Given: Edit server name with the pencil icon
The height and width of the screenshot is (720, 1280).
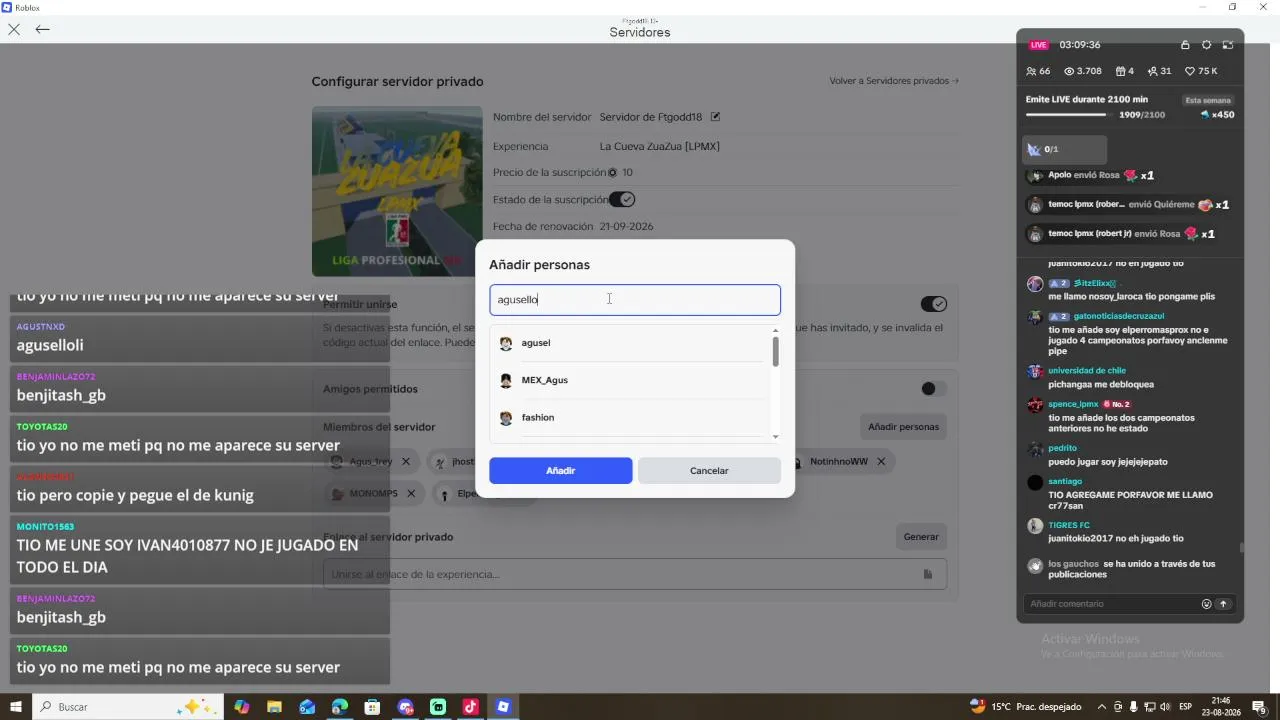Looking at the screenshot, I should click(x=715, y=117).
